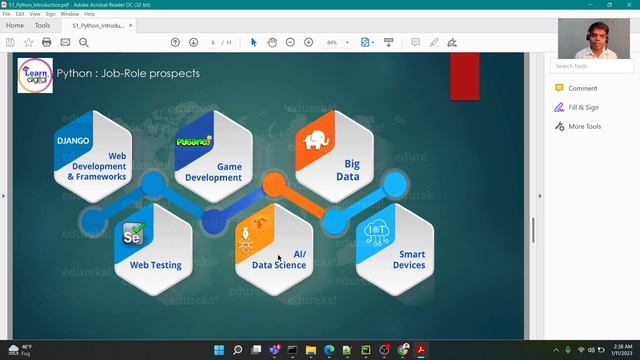Collapse the right tools pane arrow
The height and width of the screenshot is (360, 640).
540,196
